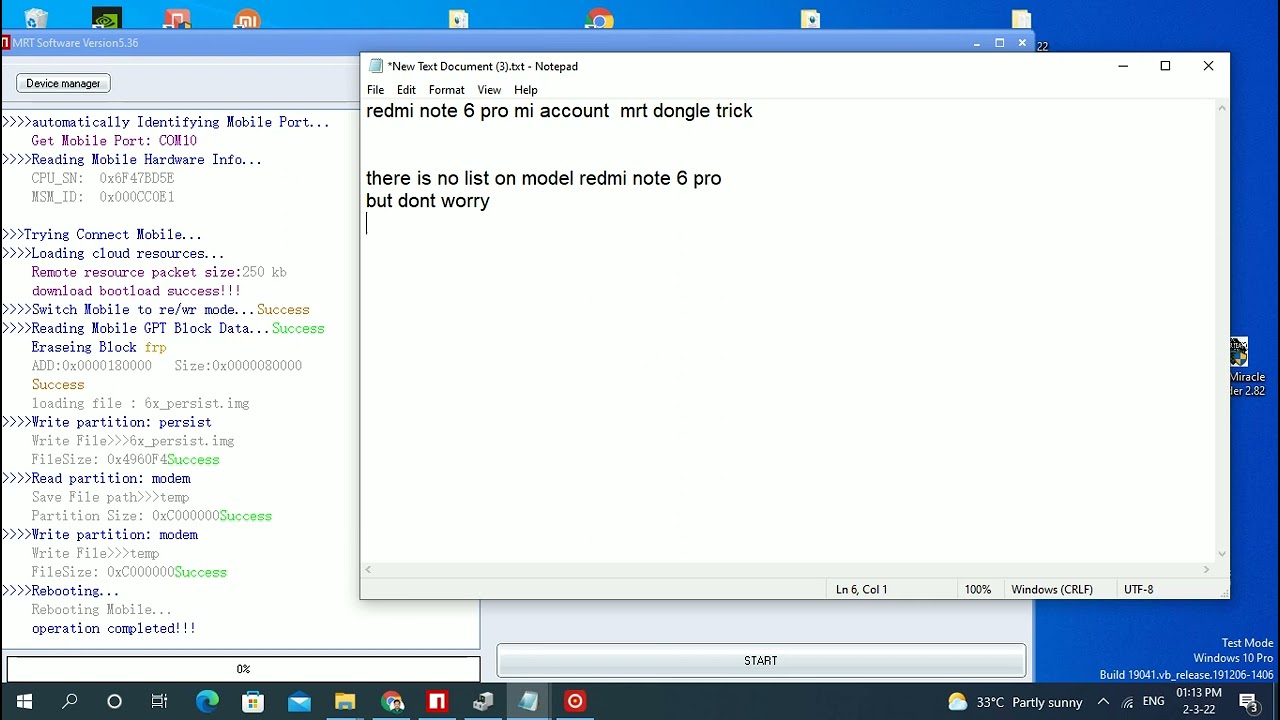Open the Format menu in Notepad

(446, 90)
